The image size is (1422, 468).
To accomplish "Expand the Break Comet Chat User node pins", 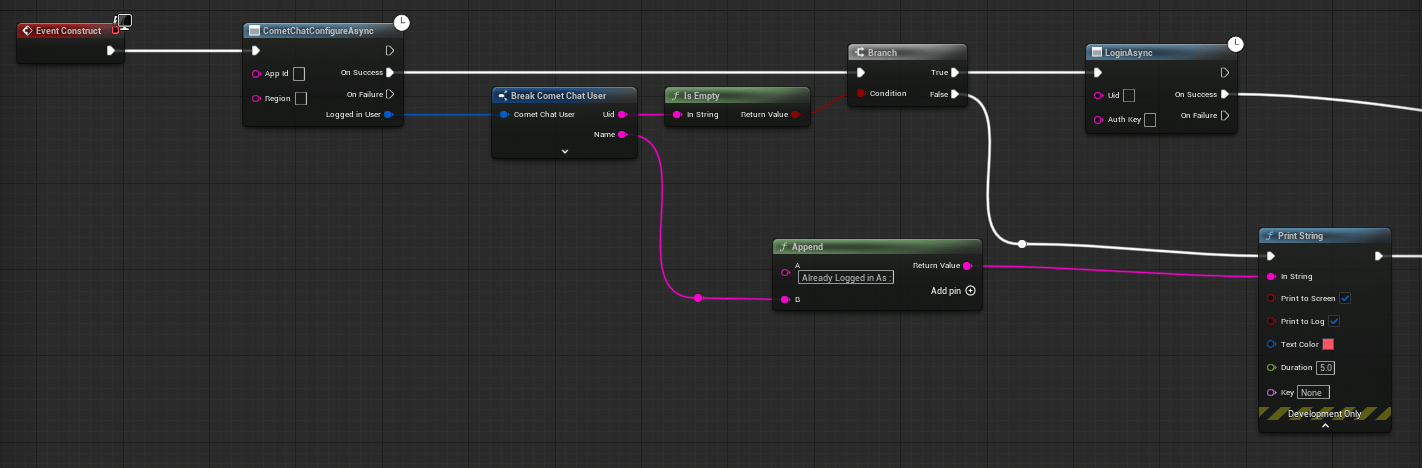I will pos(565,151).
